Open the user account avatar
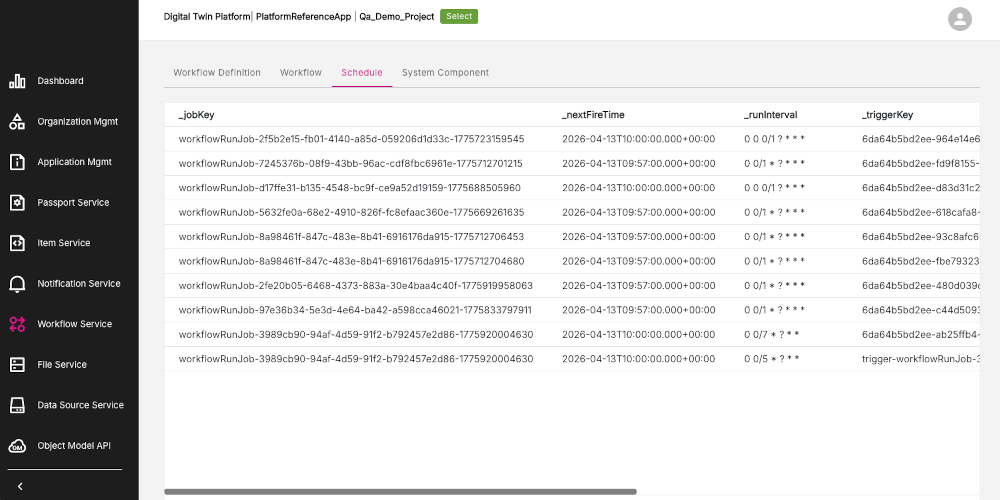1000x500 pixels. click(x=959, y=19)
